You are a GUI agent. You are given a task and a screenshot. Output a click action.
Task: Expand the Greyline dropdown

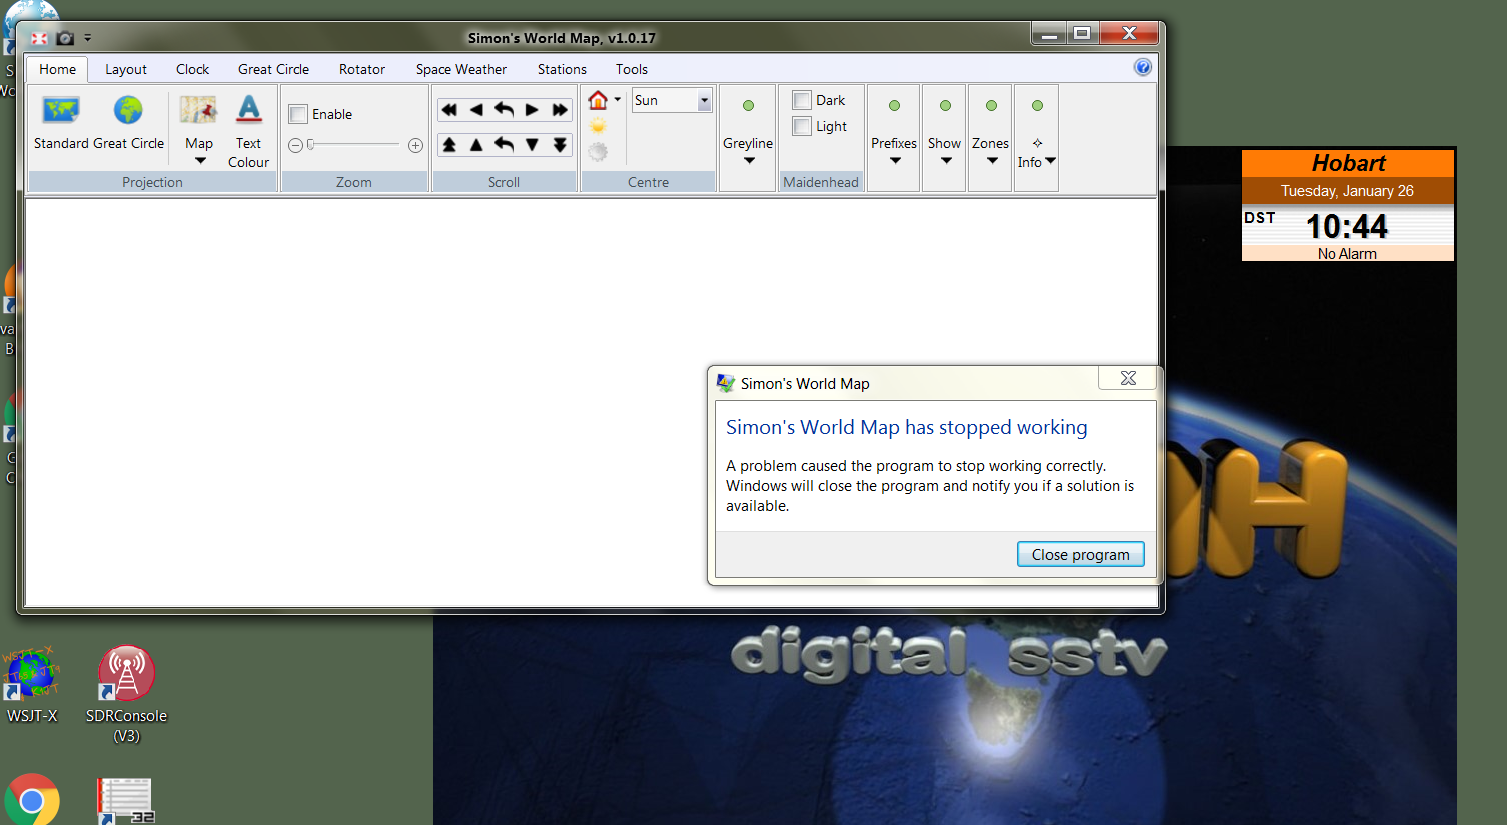(748, 160)
